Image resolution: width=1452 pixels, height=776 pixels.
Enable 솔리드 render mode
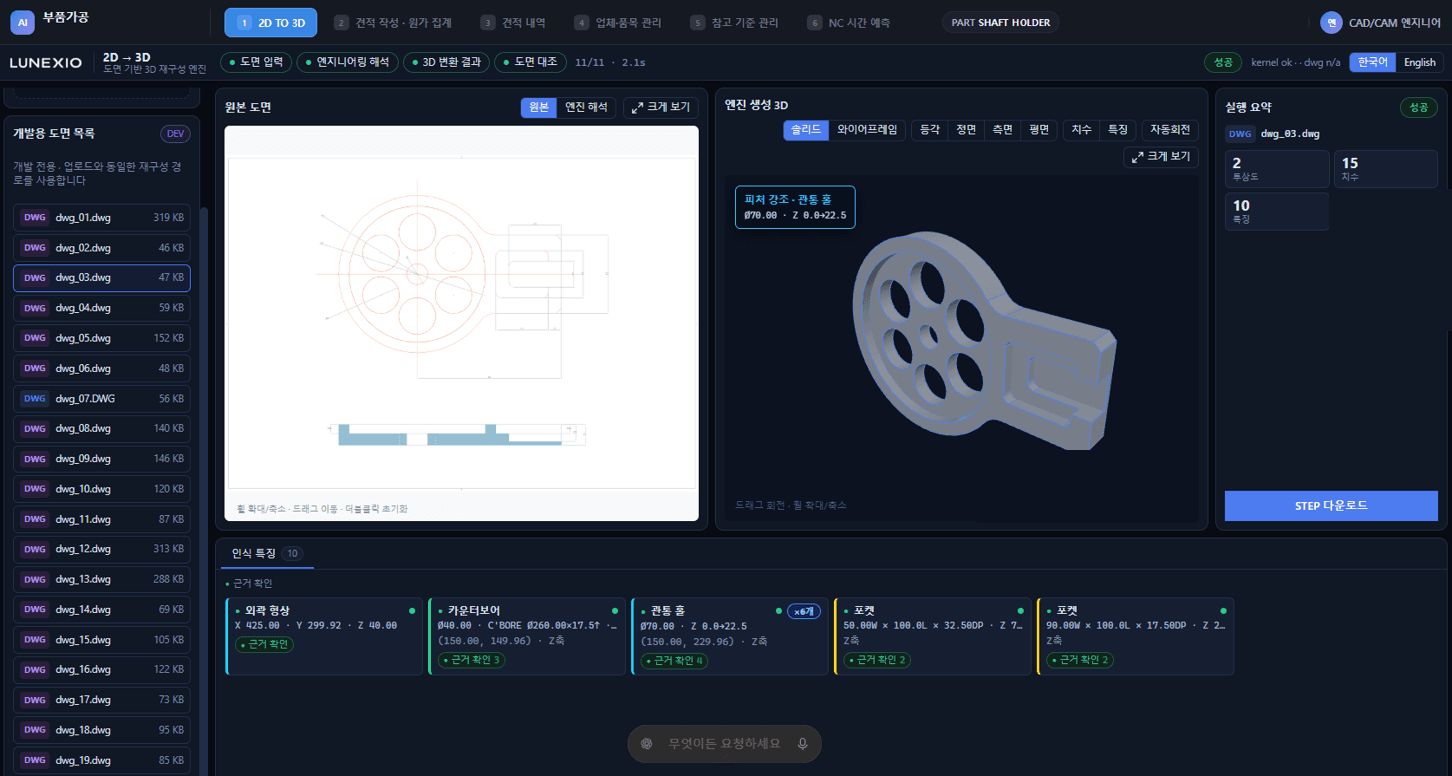(x=806, y=130)
